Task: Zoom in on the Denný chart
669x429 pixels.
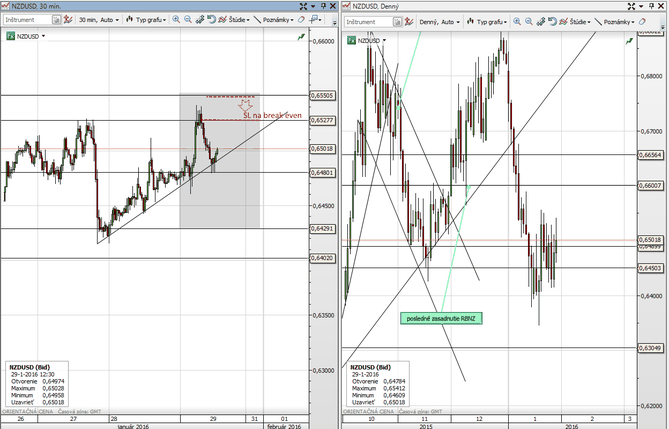Action: (517, 22)
